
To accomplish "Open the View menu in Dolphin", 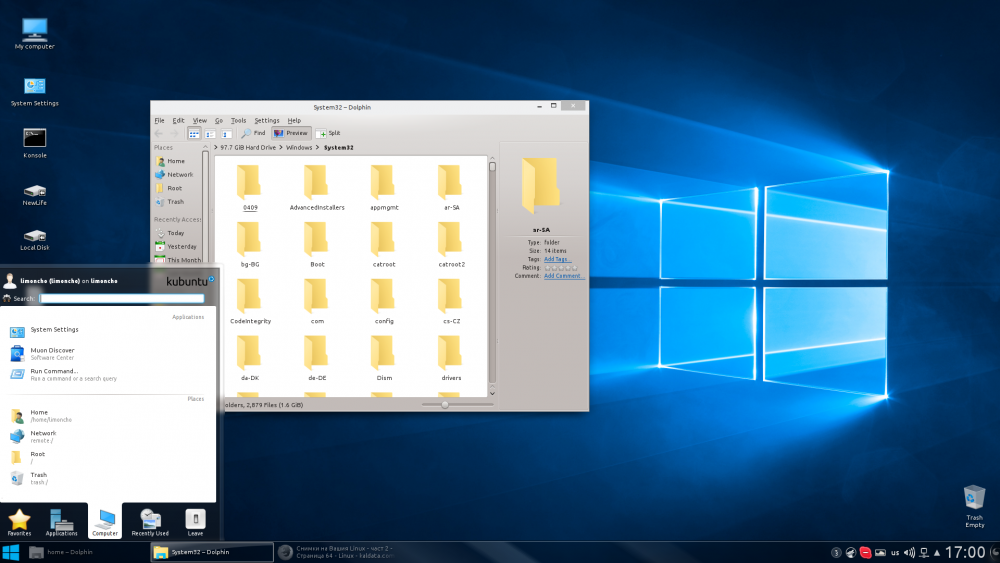I will click(x=200, y=121).
